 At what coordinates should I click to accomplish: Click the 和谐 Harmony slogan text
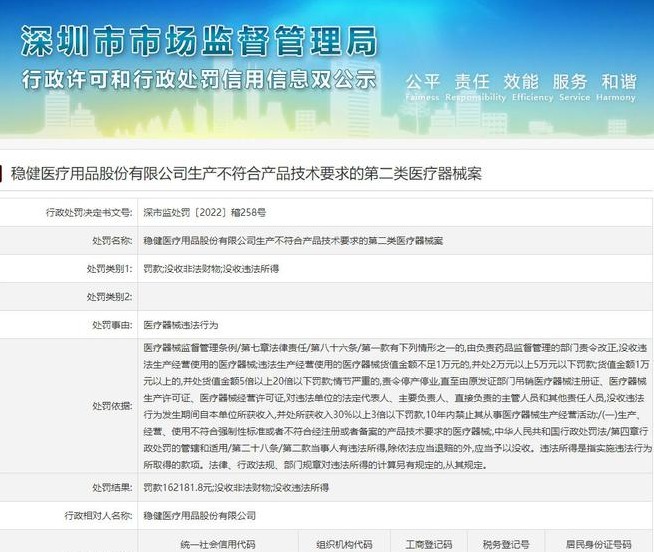[x=616, y=87]
